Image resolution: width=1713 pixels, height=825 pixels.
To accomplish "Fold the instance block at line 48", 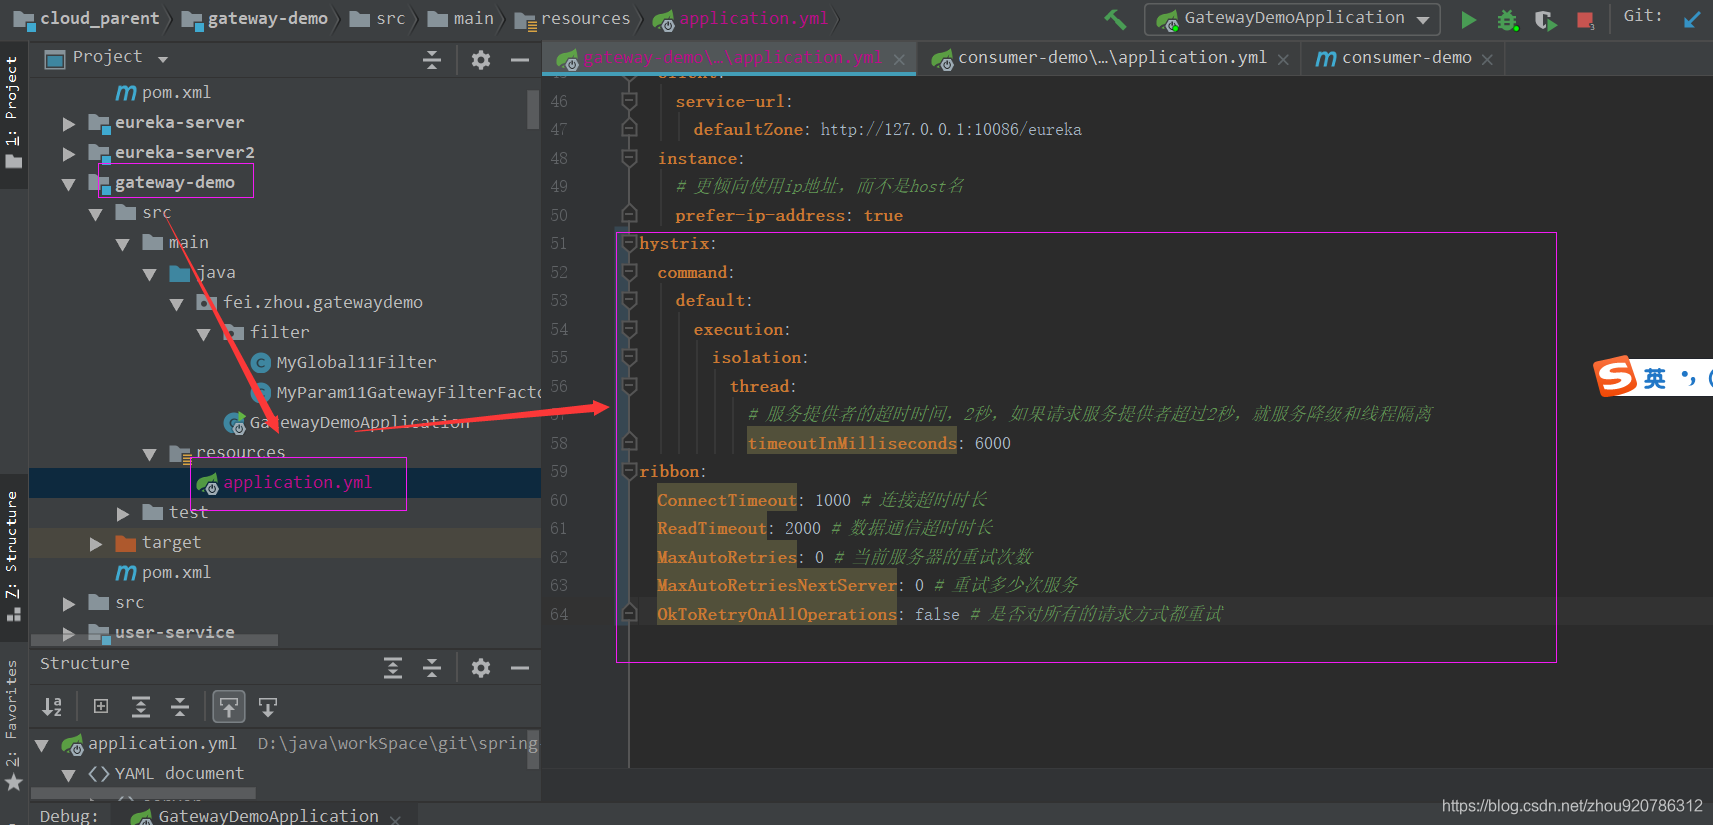I will (x=629, y=158).
